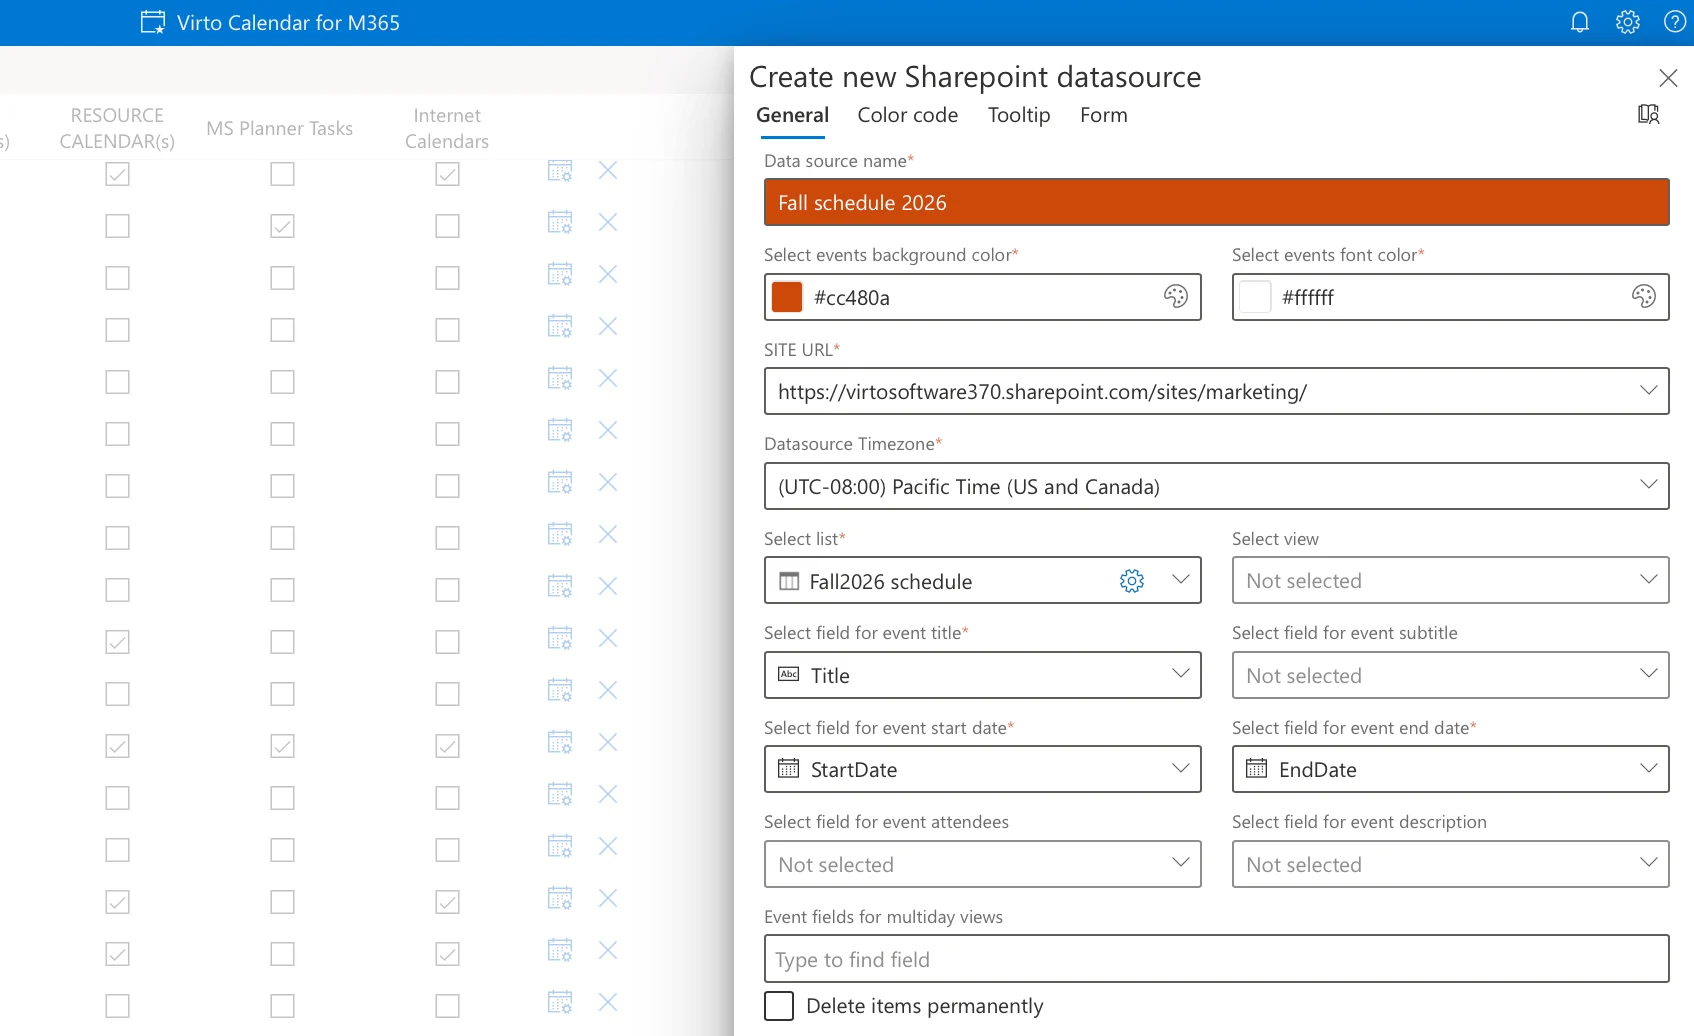Expand the SITE URL dropdown

pos(1649,390)
